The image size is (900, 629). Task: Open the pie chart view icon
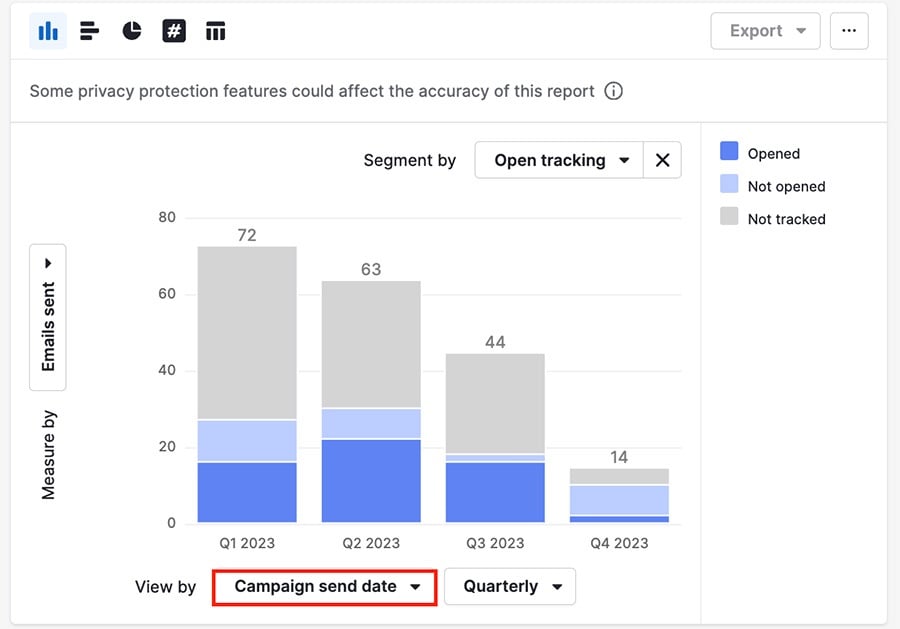131,31
